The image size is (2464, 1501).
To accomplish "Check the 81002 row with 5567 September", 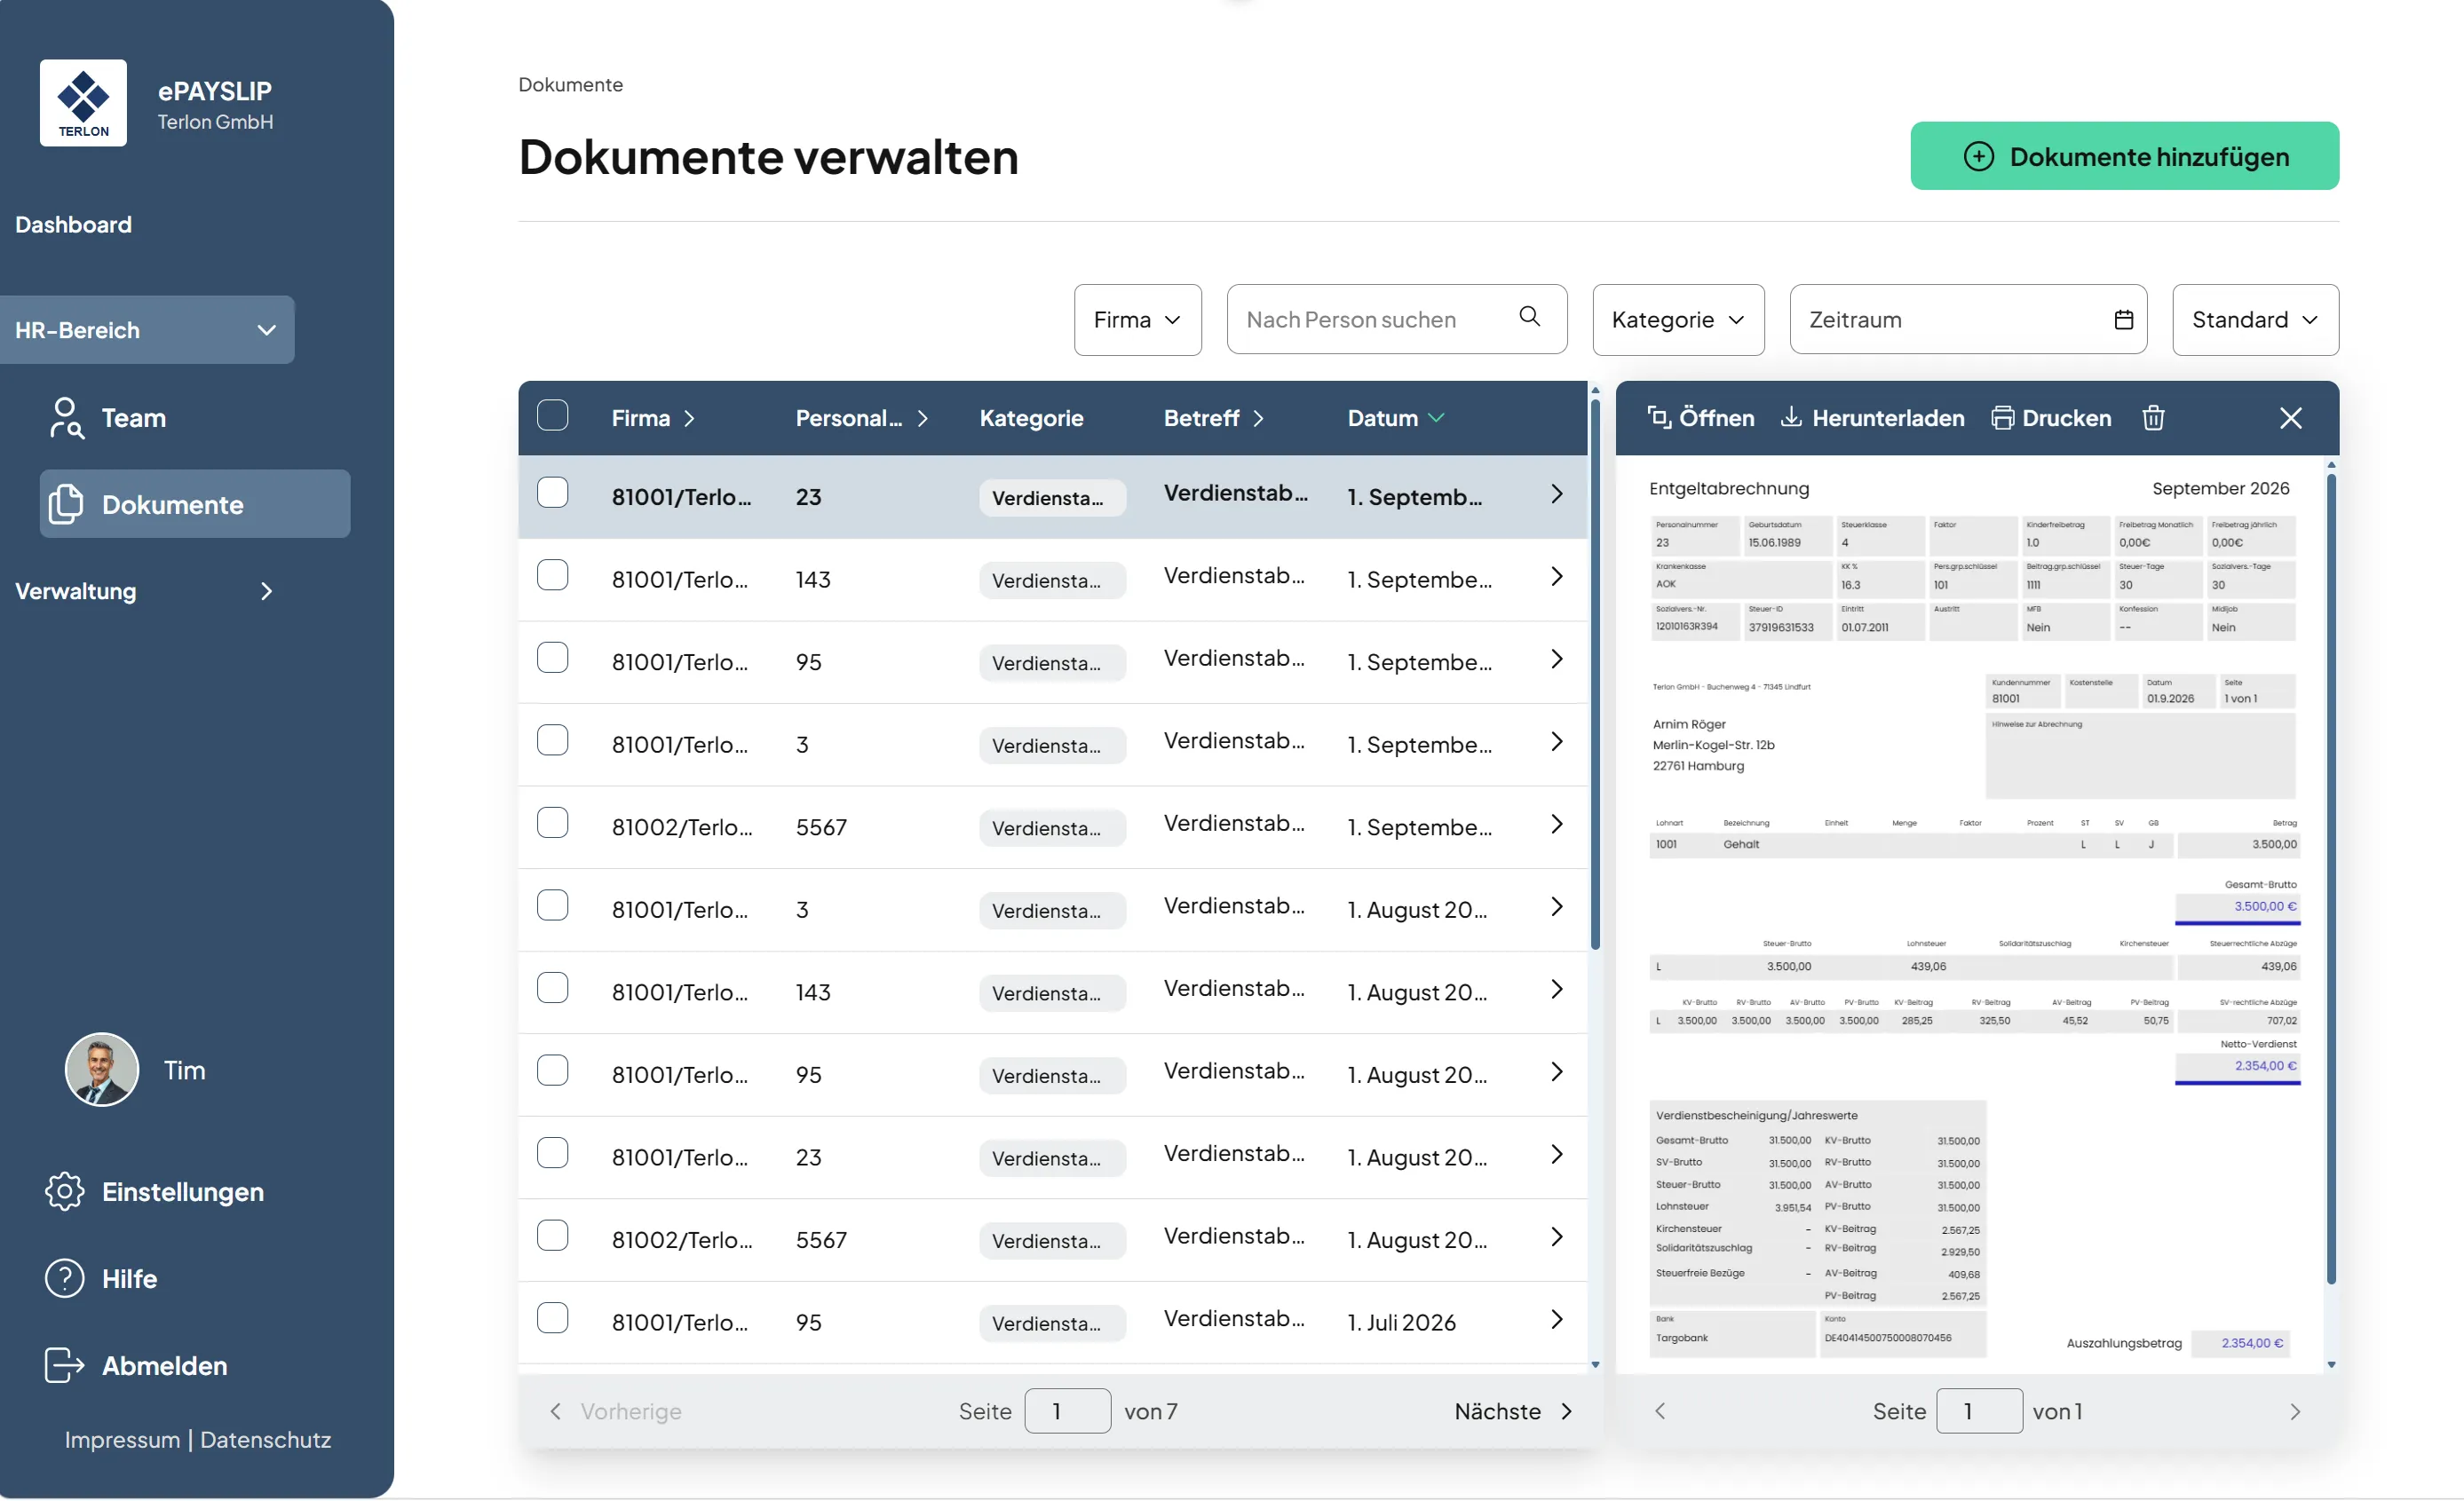I will [552, 823].
